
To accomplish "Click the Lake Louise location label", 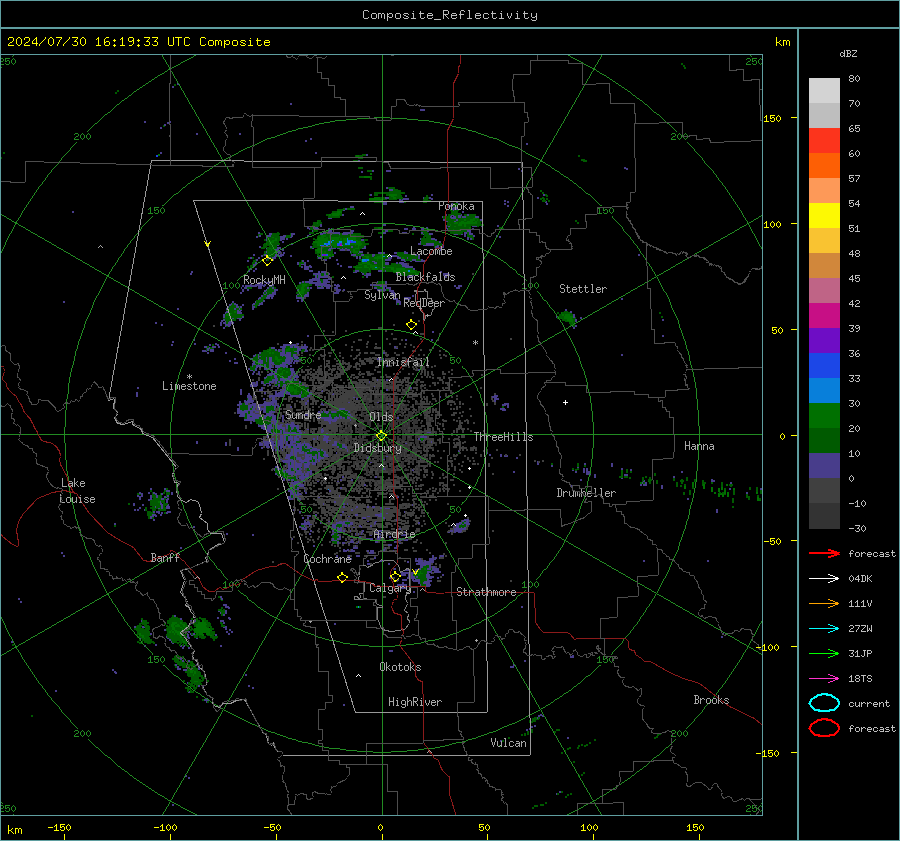I will pos(77,491).
